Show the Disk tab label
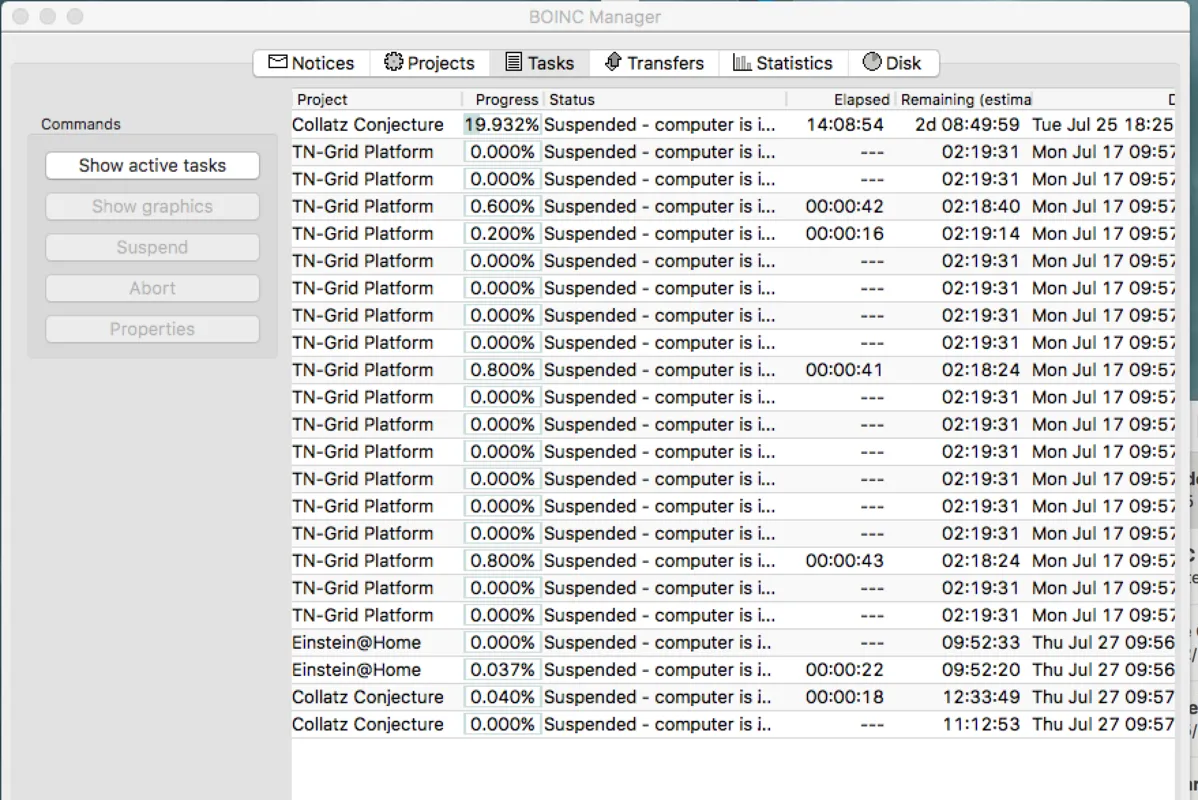The height and width of the screenshot is (800, 1198). (903, 63)
